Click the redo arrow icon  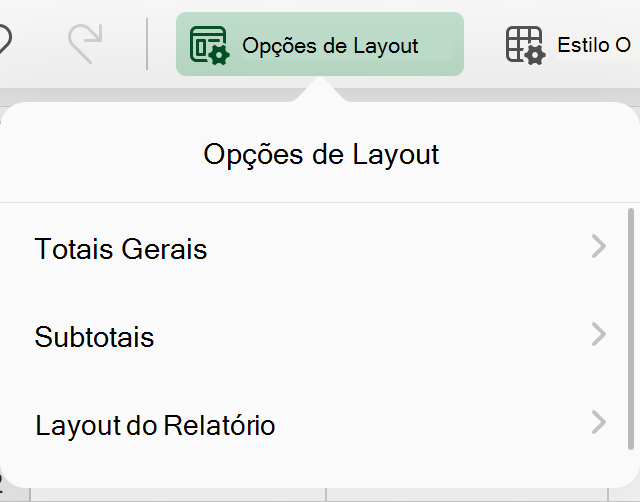point(85,44)
